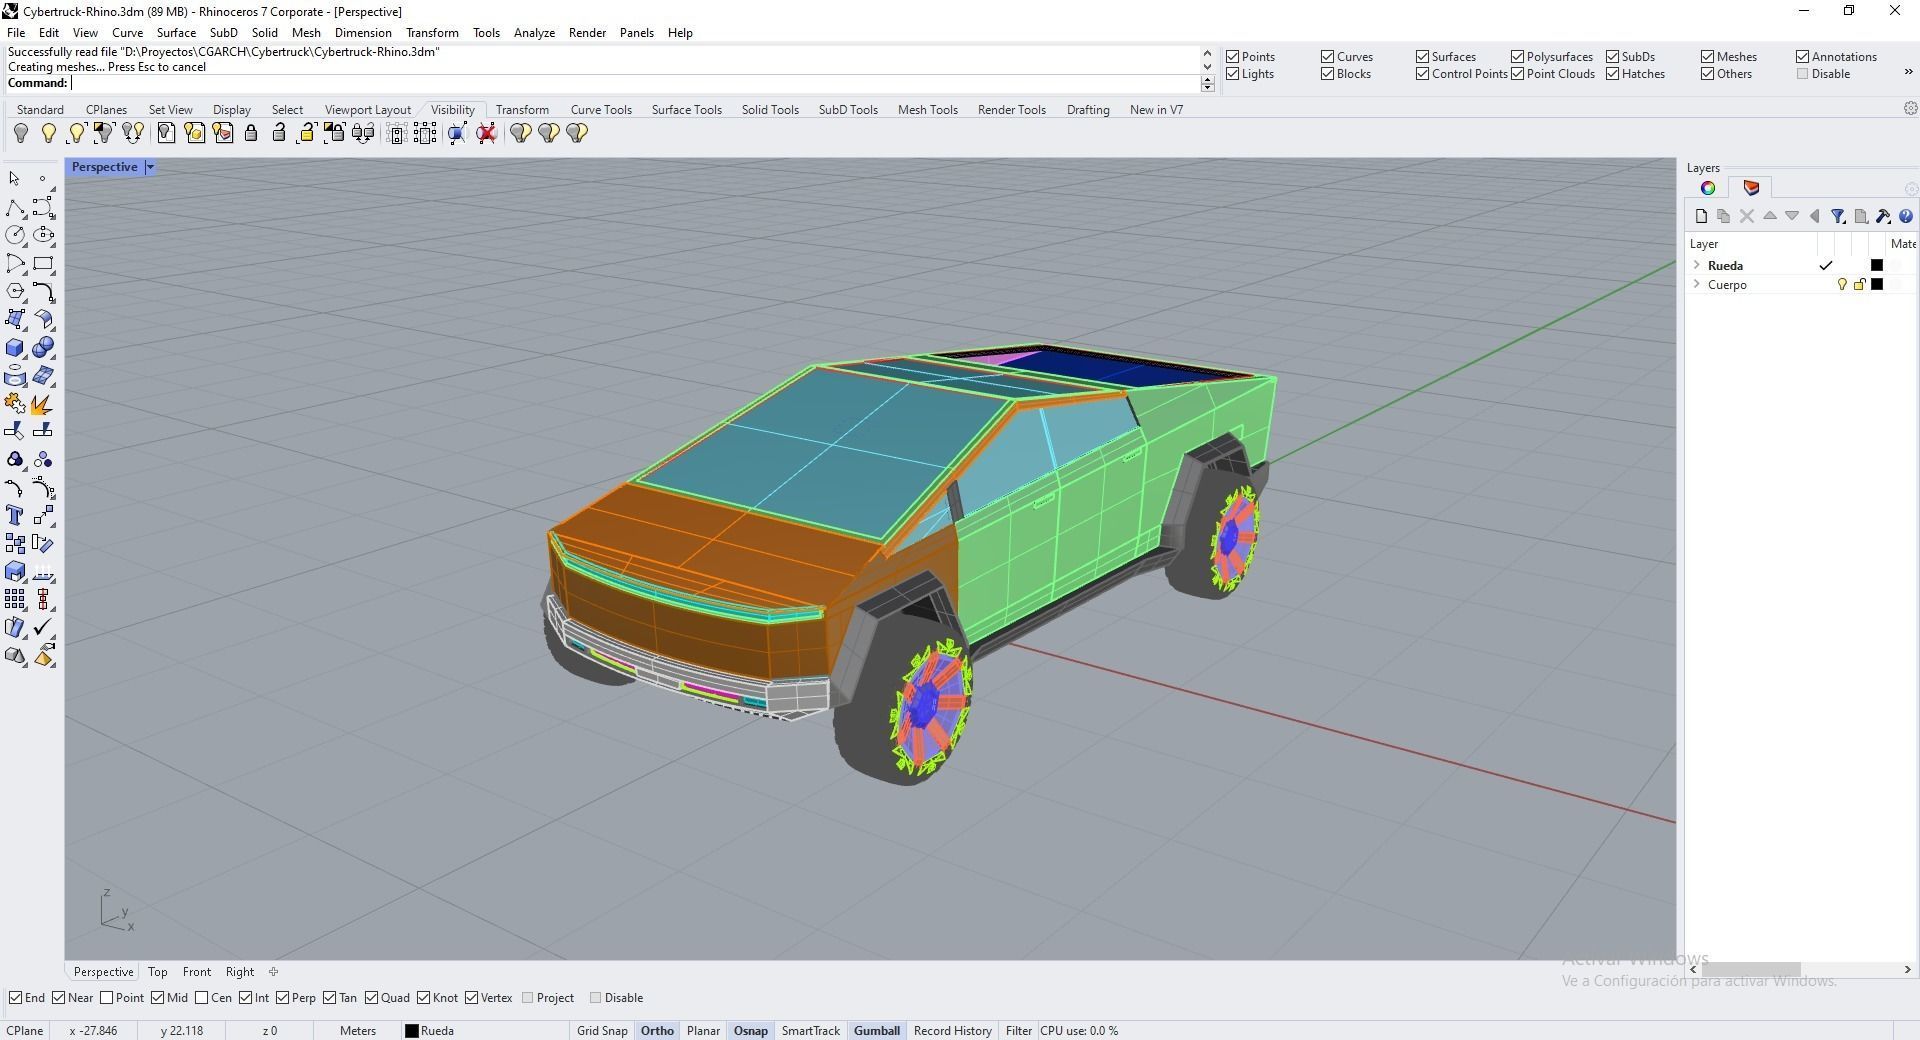Open the Surface menu
Screen dimensions: 1920x1040
[x=176, y=32]
